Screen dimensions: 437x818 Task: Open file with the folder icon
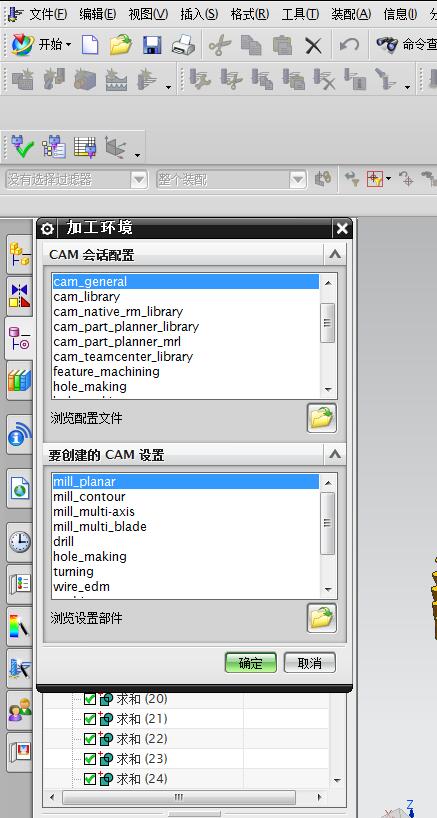coord(121,45)
